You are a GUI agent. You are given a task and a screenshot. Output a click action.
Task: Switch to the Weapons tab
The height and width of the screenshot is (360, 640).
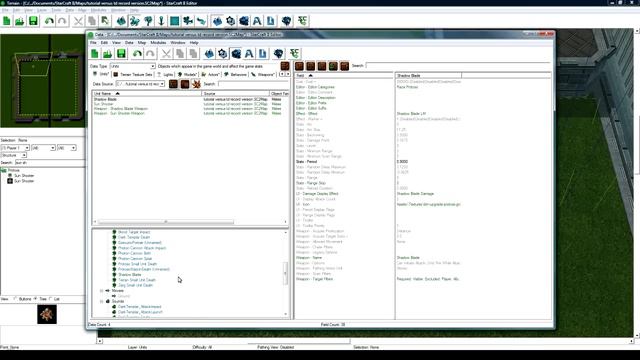263,74
